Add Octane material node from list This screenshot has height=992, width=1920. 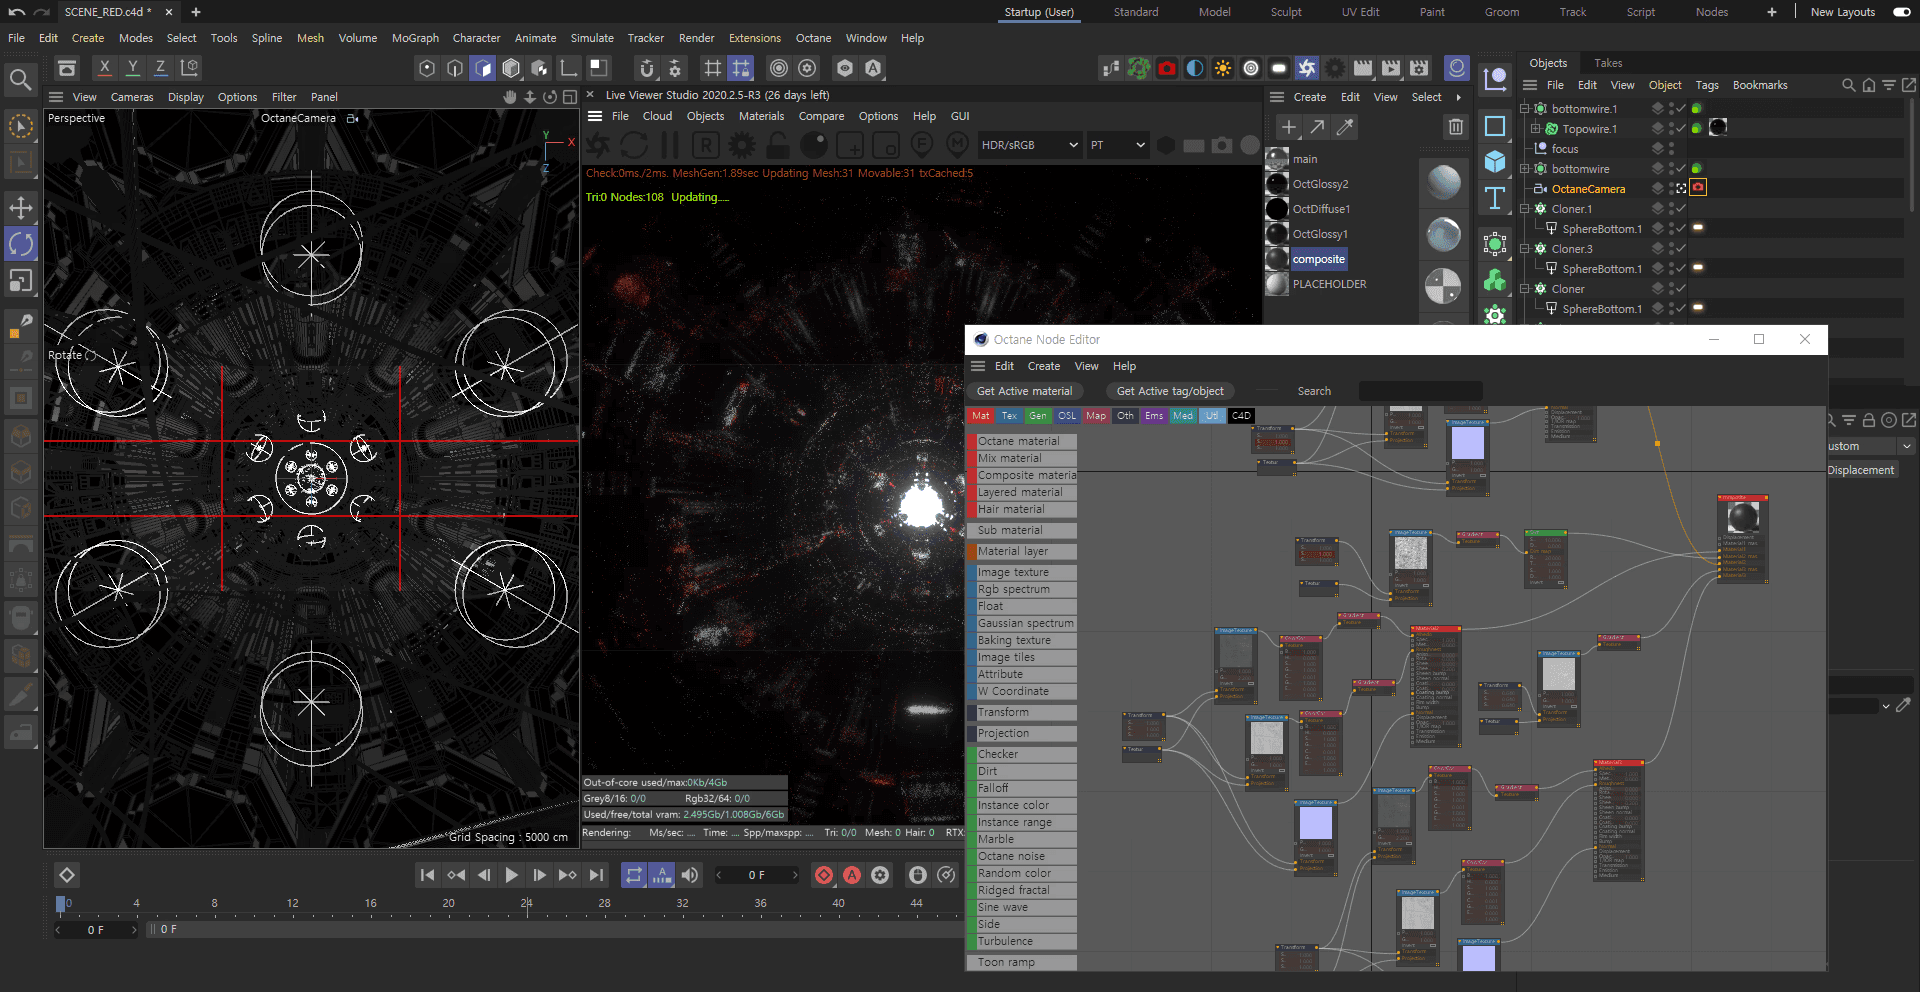point(1022,441)
